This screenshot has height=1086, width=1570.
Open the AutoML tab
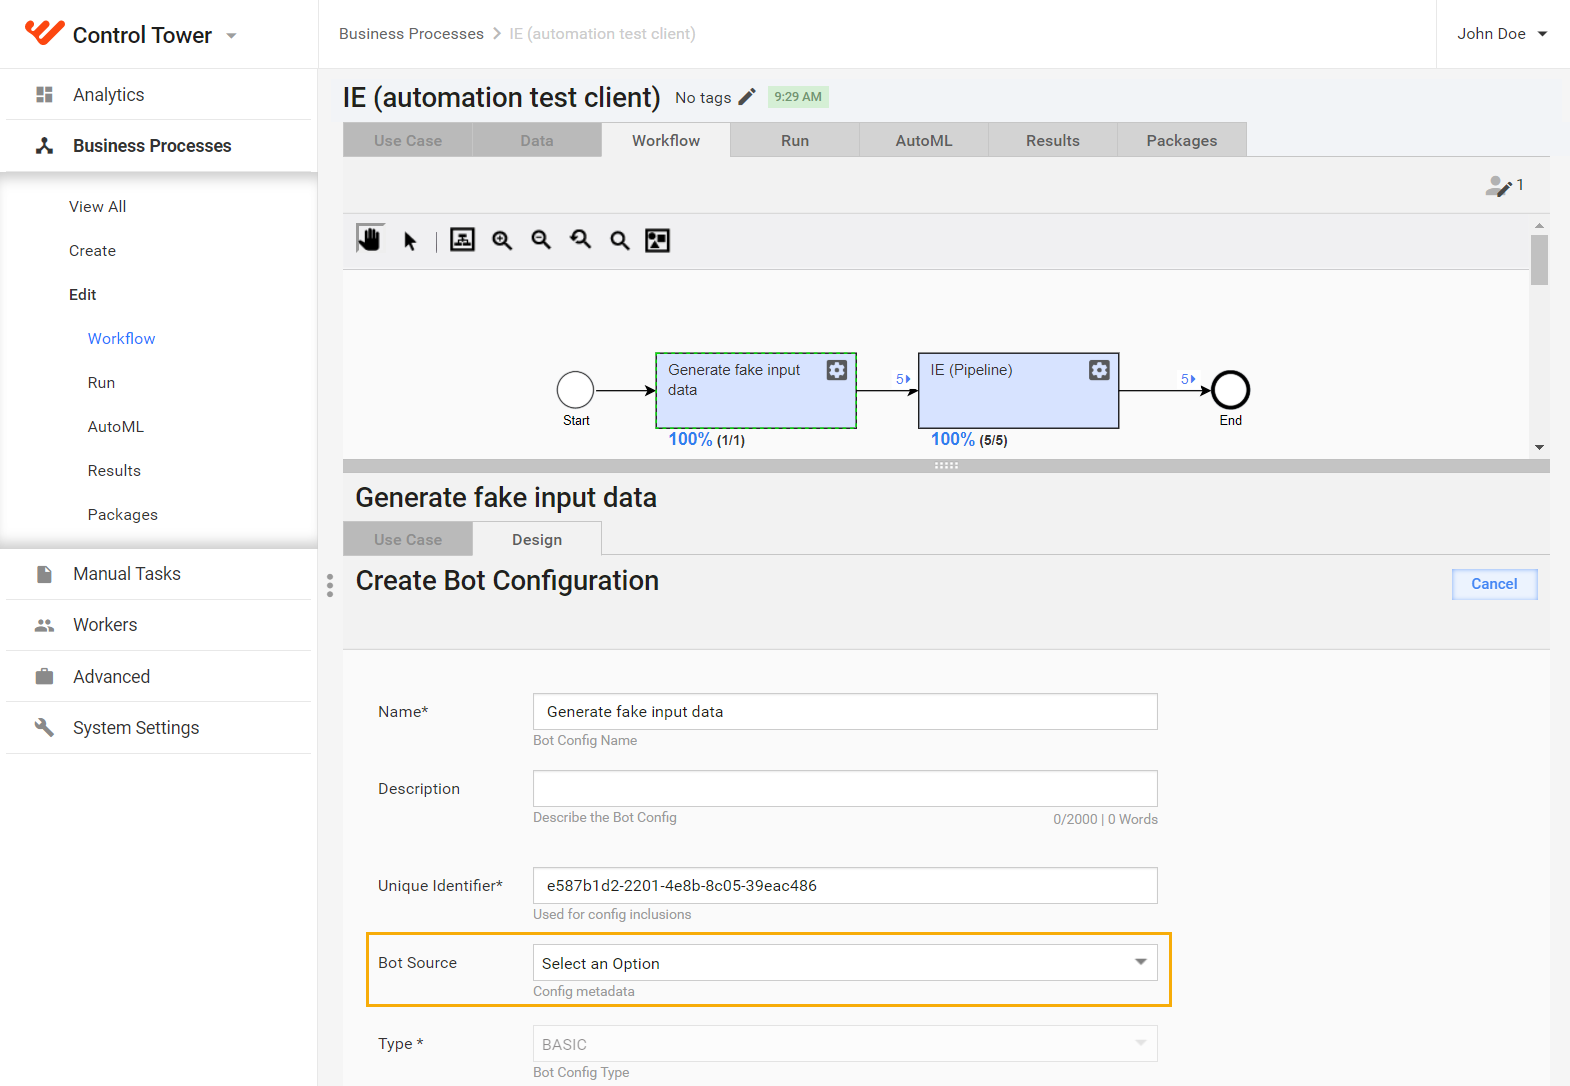tap(924, 140)
